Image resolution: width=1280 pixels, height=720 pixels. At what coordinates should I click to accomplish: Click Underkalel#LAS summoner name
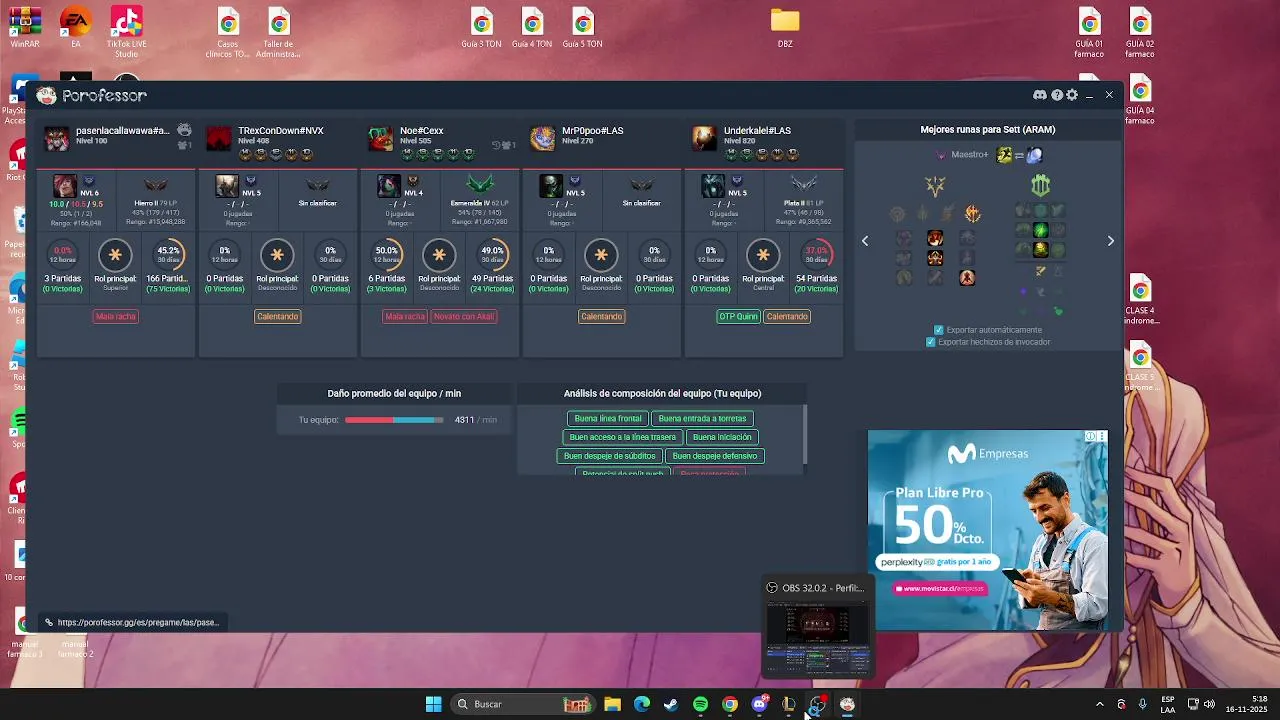point(757,131)
